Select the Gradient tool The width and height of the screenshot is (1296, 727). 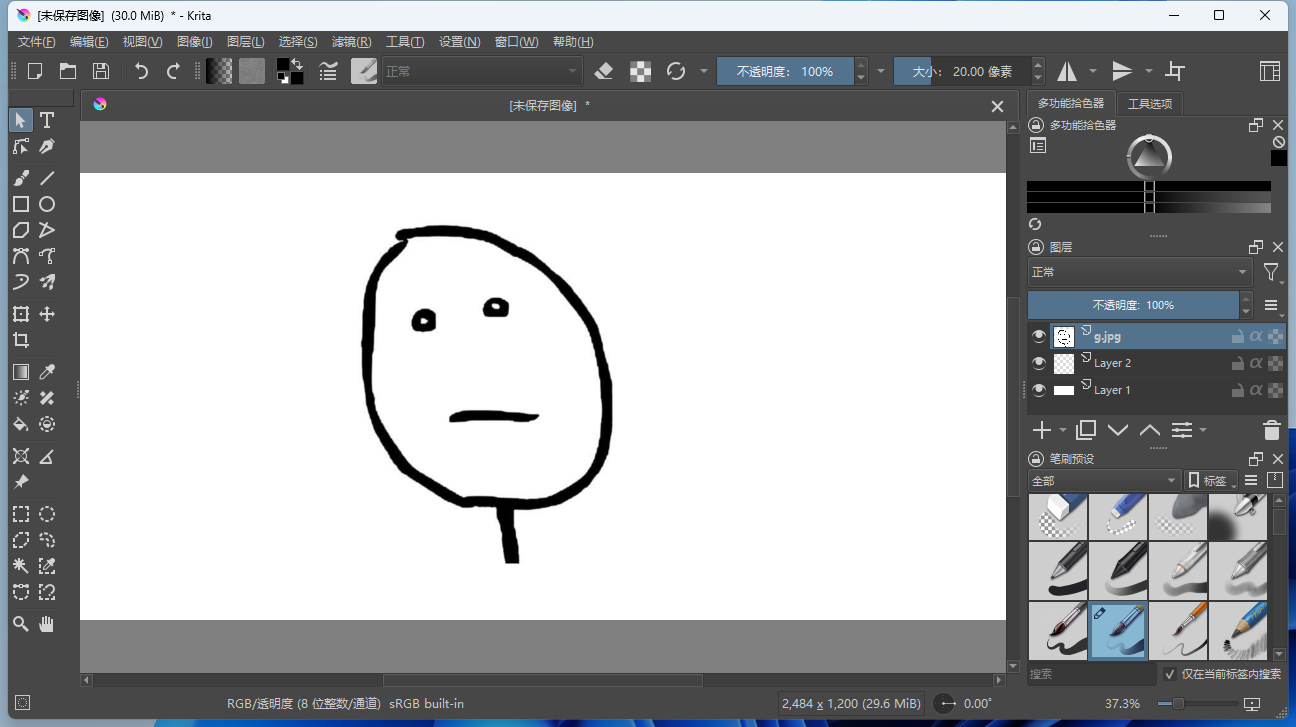tap(20, 371)
